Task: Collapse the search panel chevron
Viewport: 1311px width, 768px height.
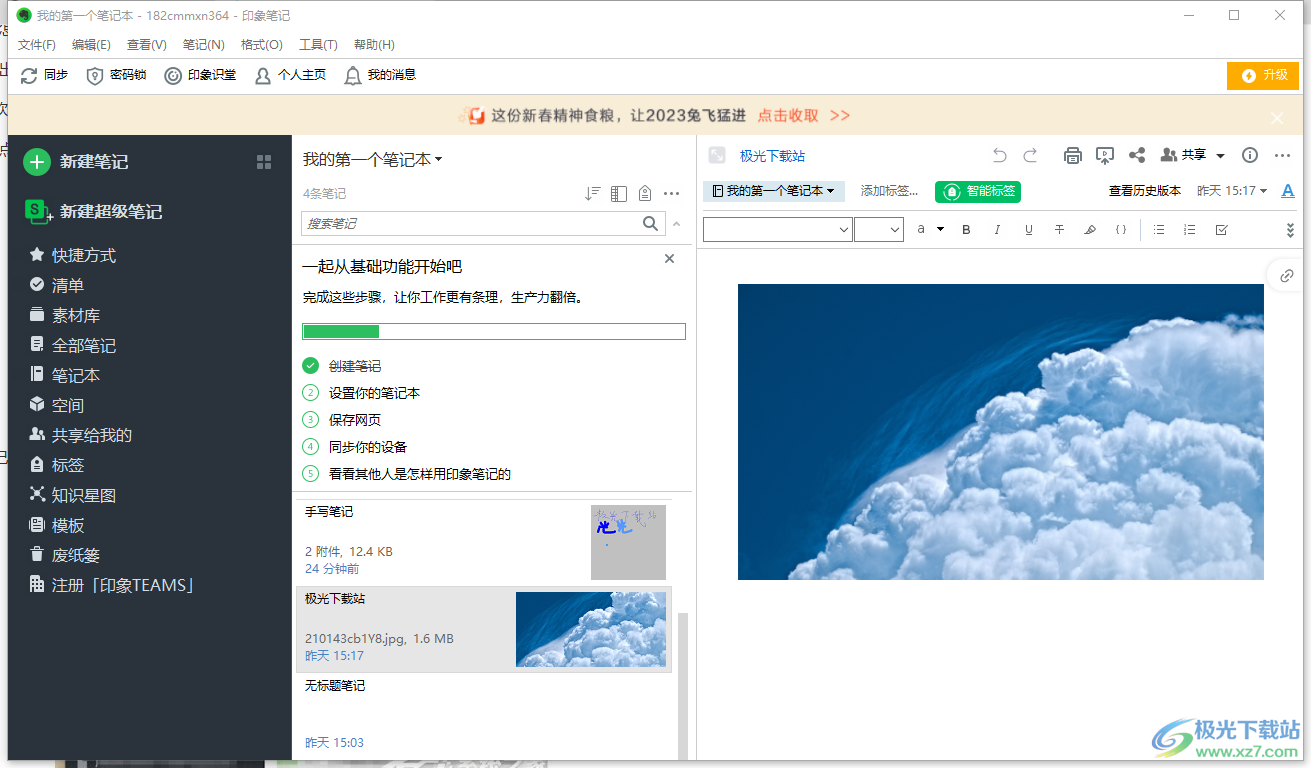Action: [x=677, y=224]
